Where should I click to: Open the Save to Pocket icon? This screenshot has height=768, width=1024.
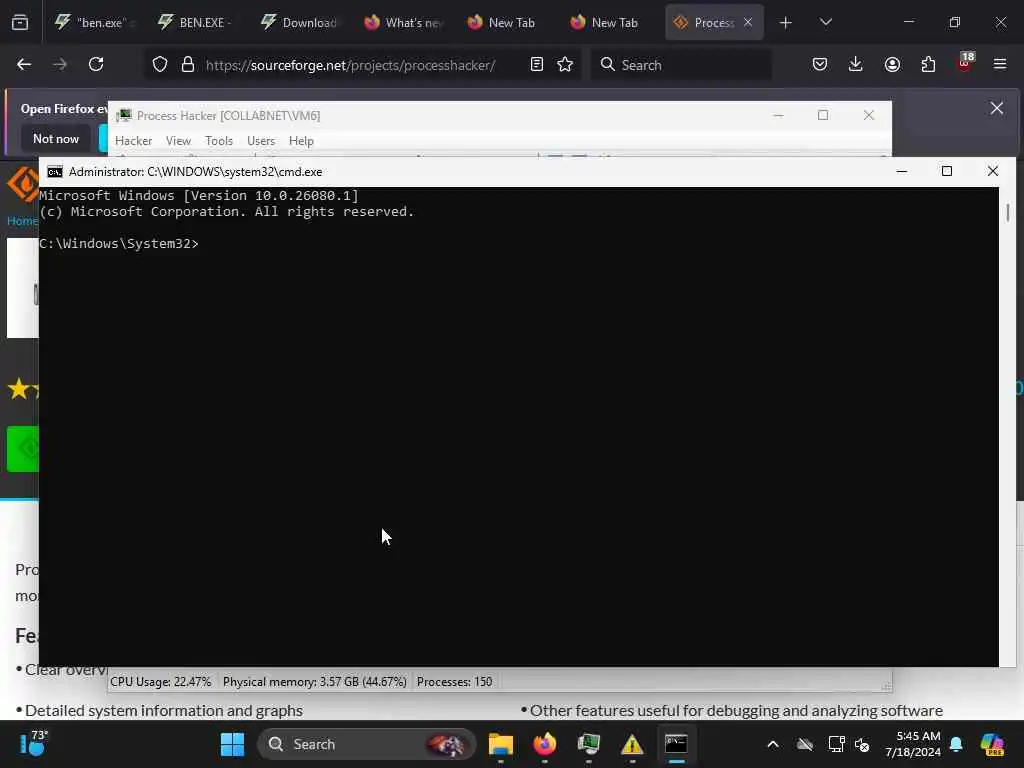tap(820, 64)
